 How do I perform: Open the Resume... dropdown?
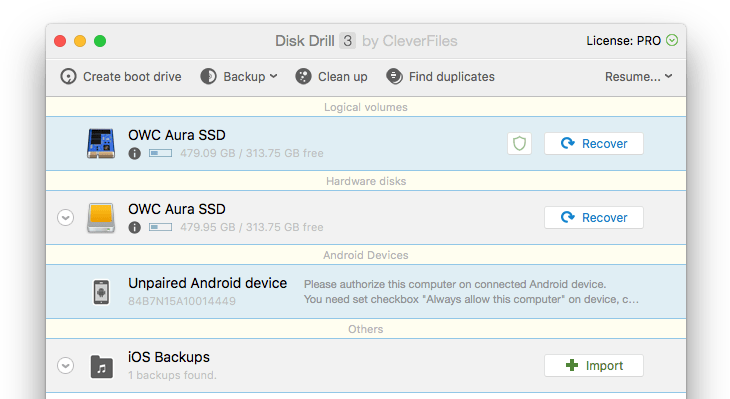(x=638, y=77)
